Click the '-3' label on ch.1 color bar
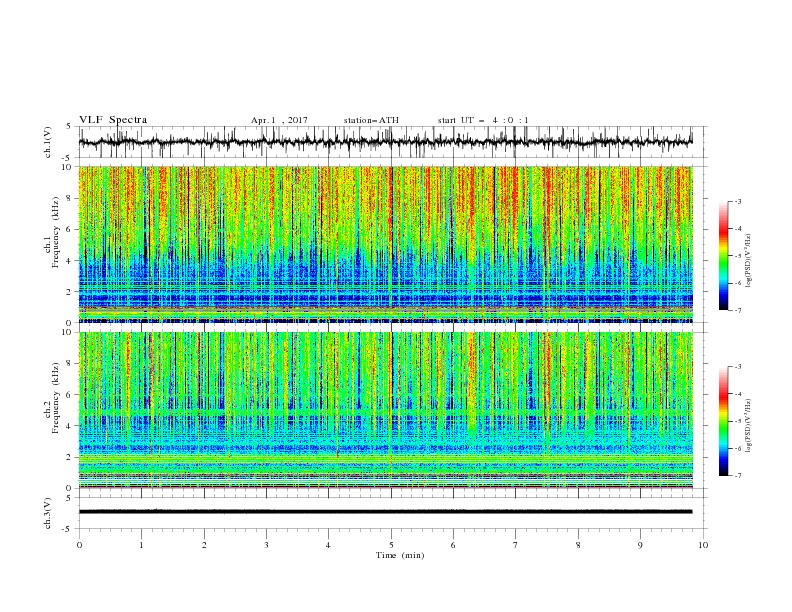Screen dimensions: 792x612 pyautogui.click(x=738, y=201)
